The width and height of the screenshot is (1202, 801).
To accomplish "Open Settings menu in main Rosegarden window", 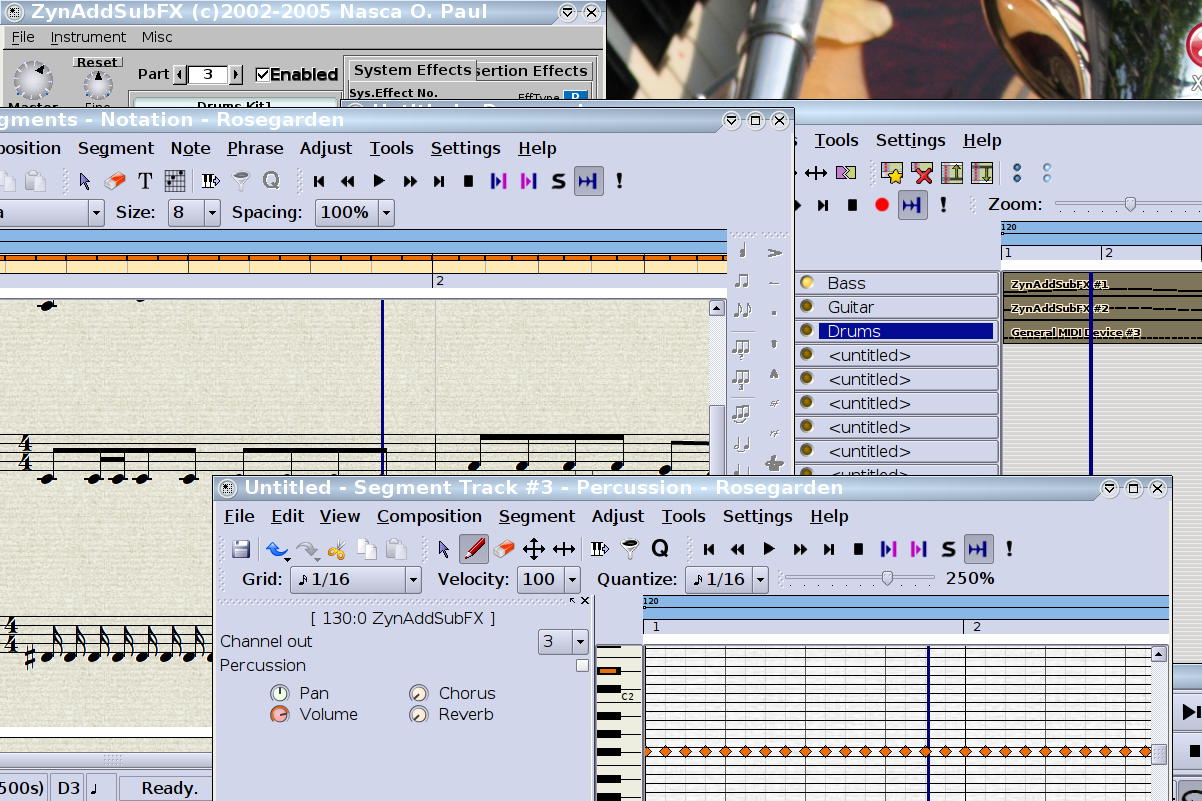I will (910, 140).
